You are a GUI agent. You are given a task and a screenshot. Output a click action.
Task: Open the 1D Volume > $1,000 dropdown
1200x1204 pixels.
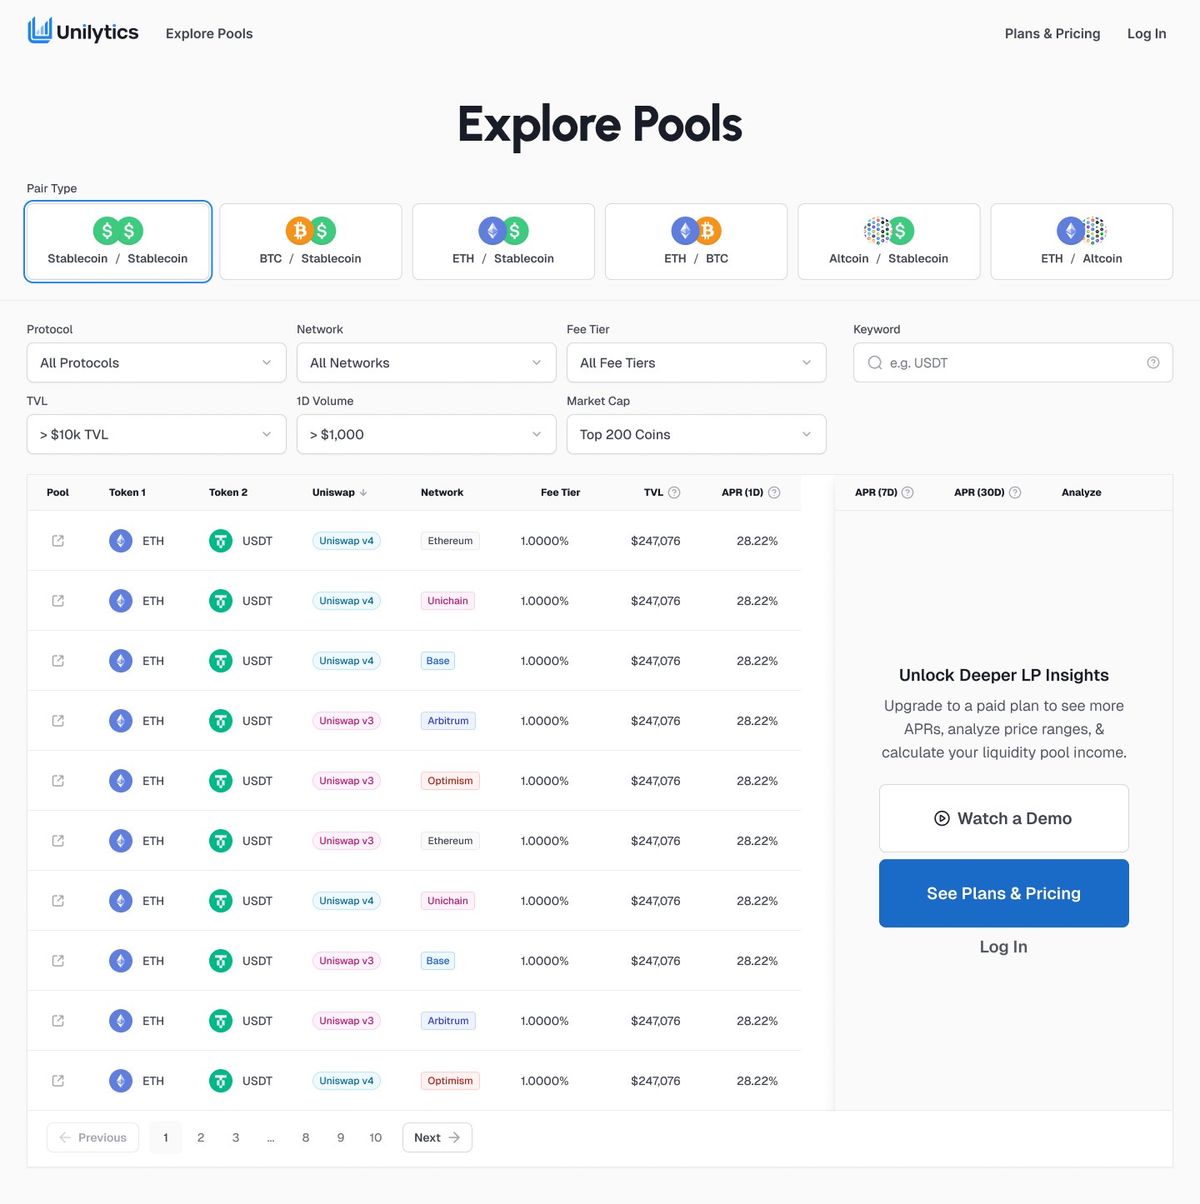coord(426,434)
